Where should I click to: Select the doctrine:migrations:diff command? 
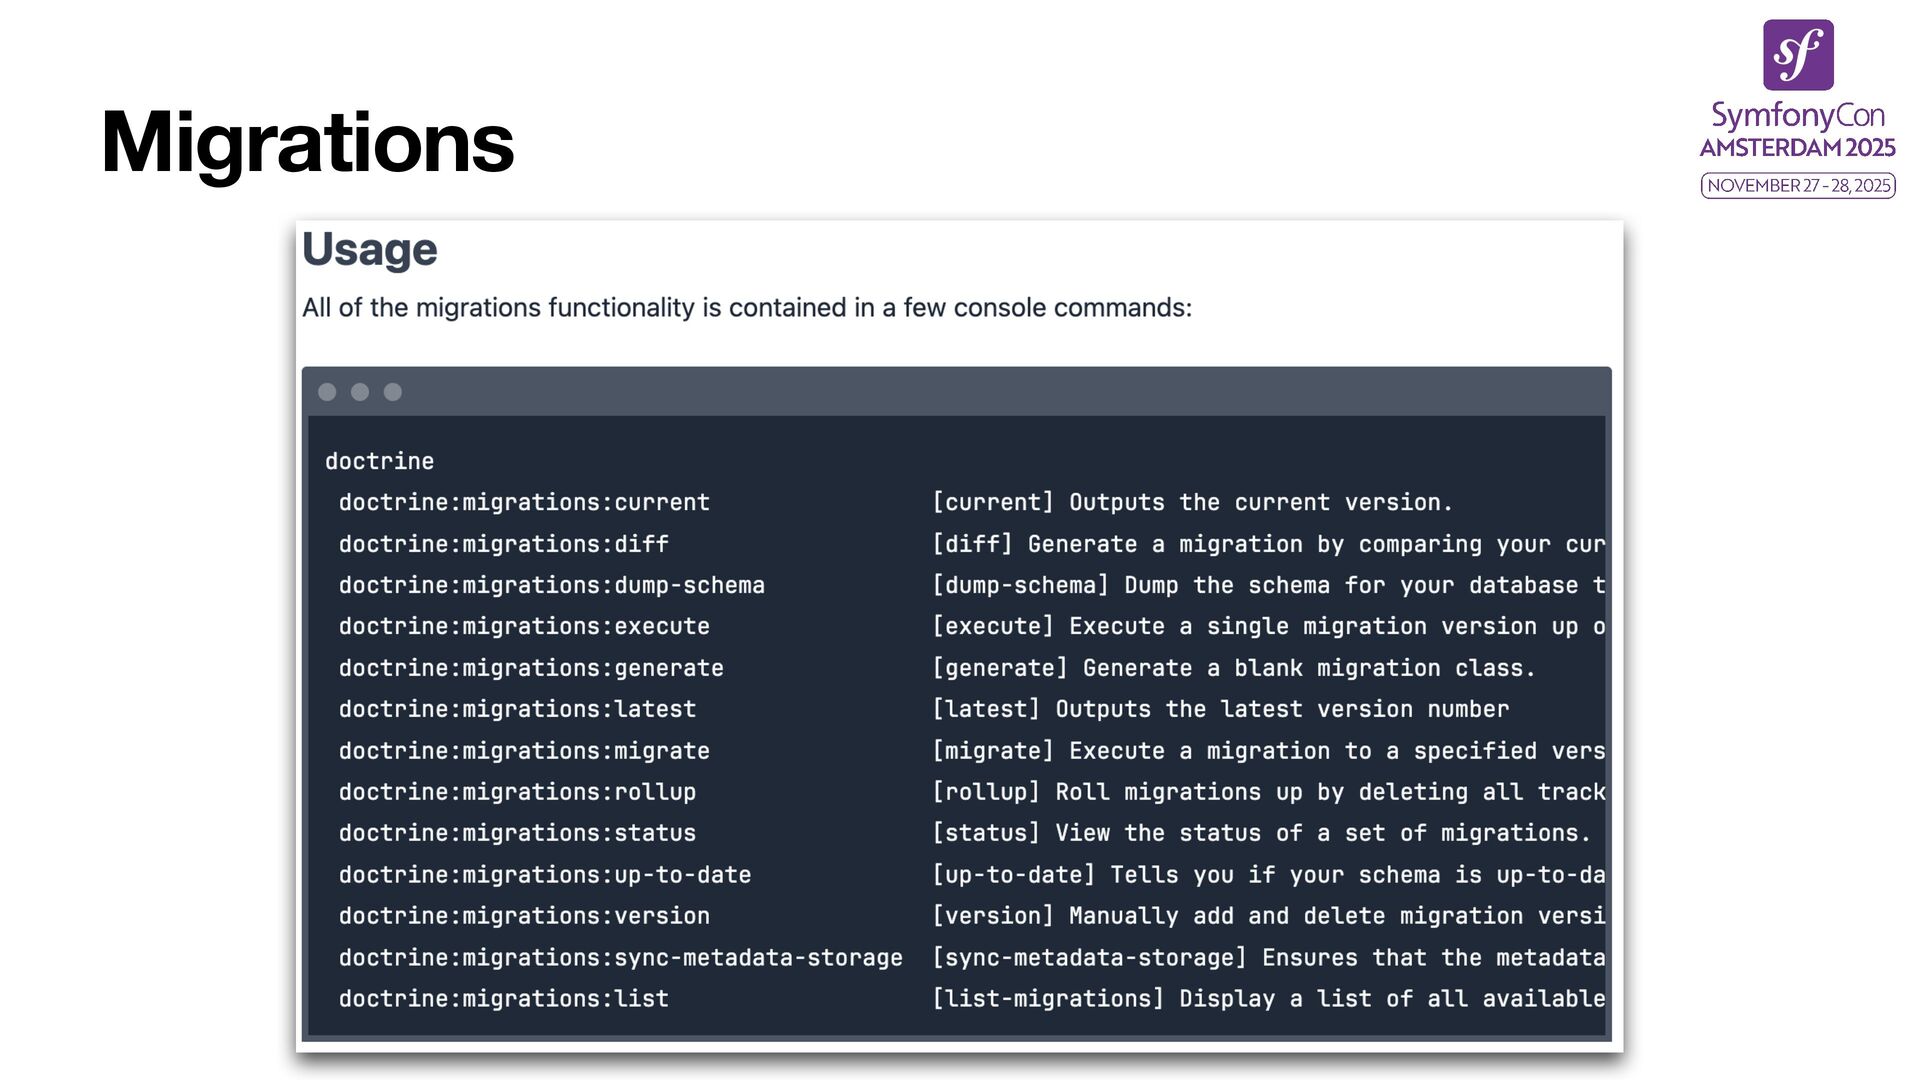[503, 544]
